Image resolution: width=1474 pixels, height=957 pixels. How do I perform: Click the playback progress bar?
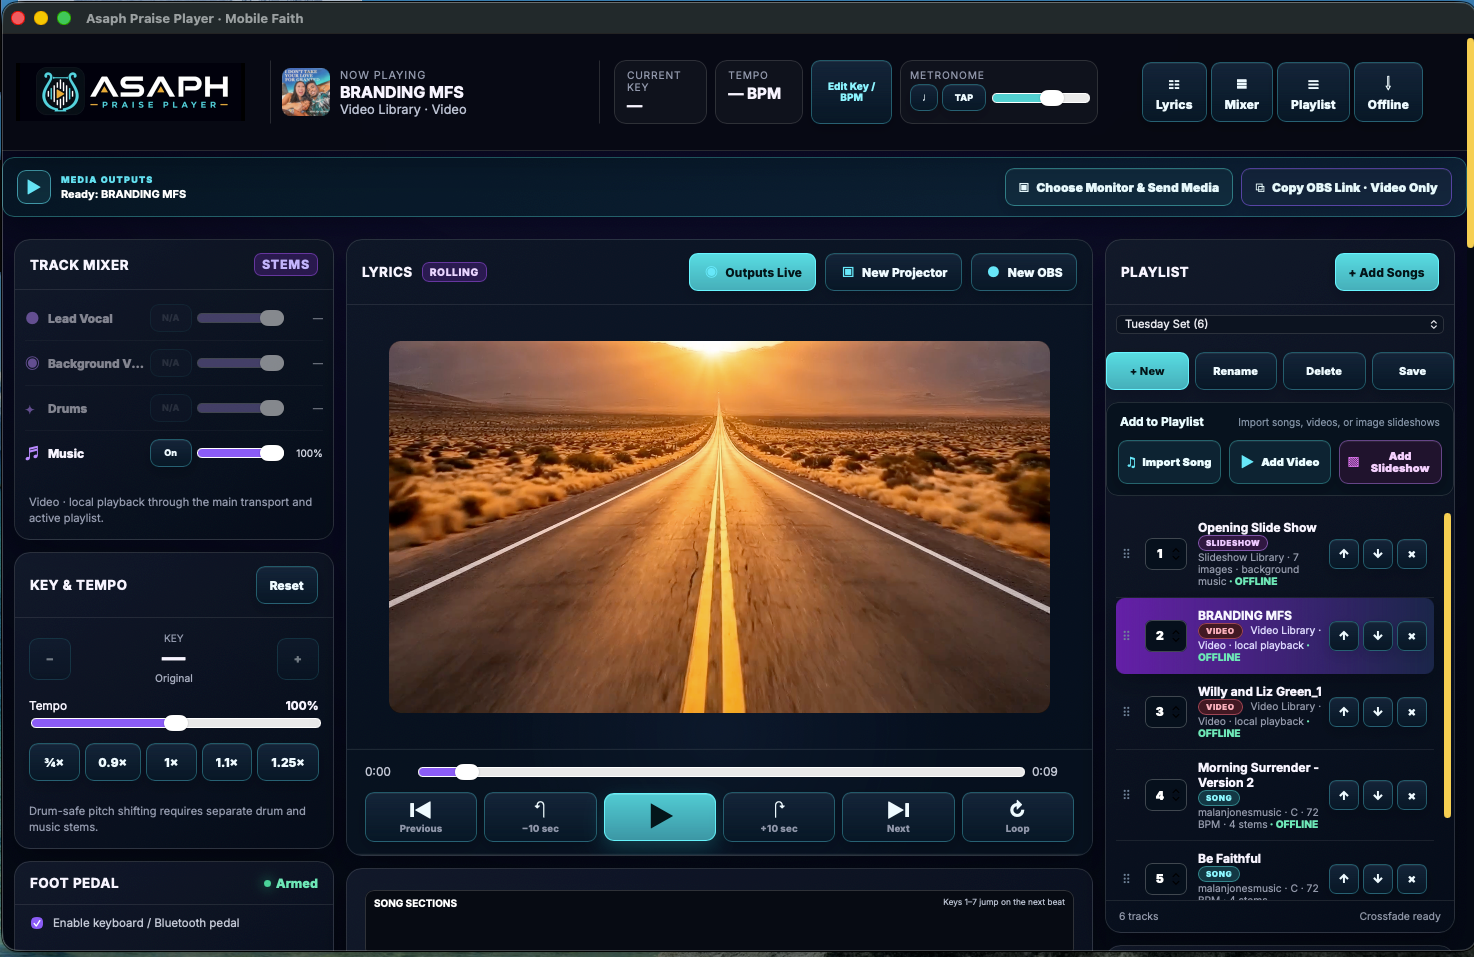coord(721,772)
